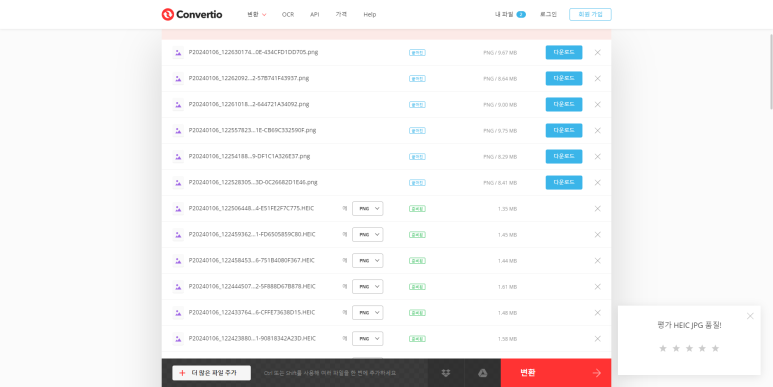
Task: Open format dropdown for 90818342A23D.HEIC
Action: tap(367, 339)
